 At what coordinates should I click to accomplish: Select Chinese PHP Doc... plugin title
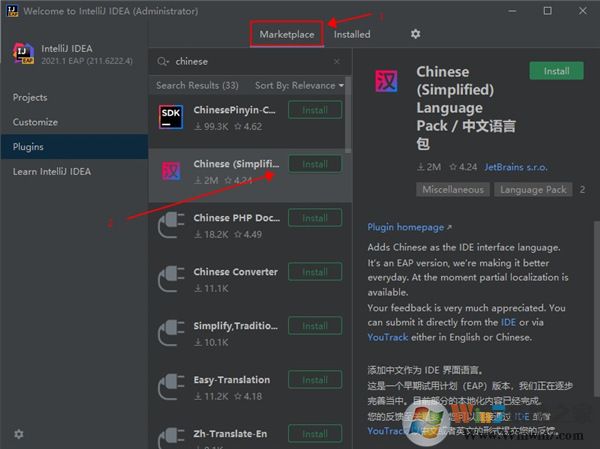pyautogui.click(x=236, y=218)
